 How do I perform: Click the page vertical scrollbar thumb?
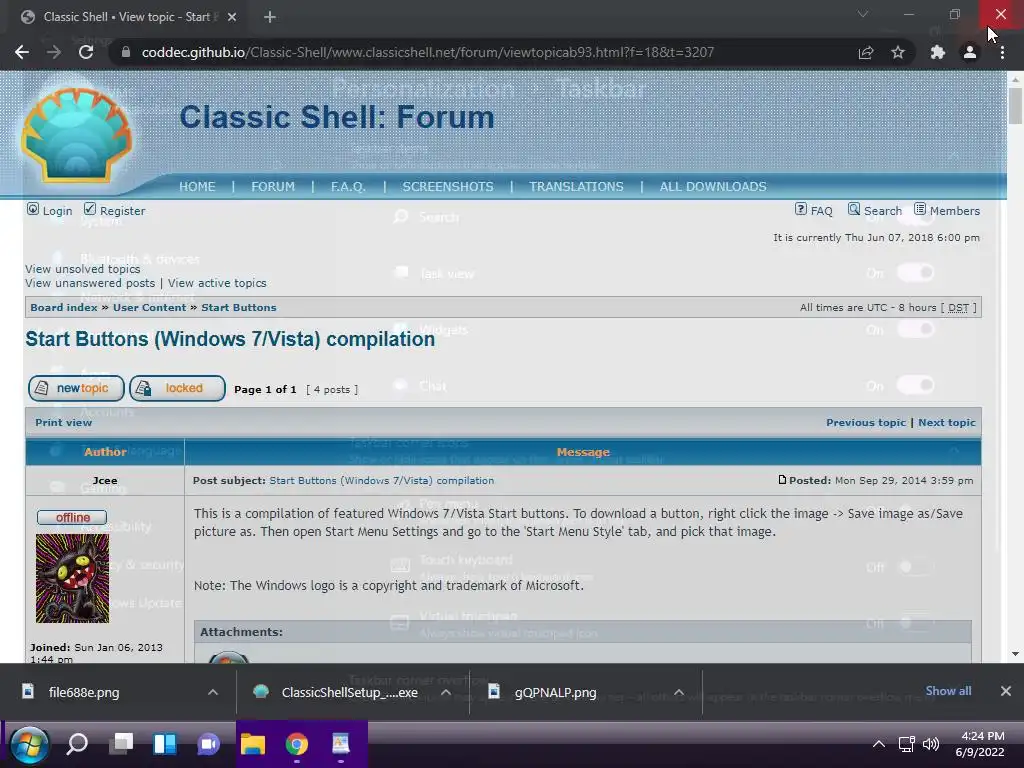pos(1015,105)
